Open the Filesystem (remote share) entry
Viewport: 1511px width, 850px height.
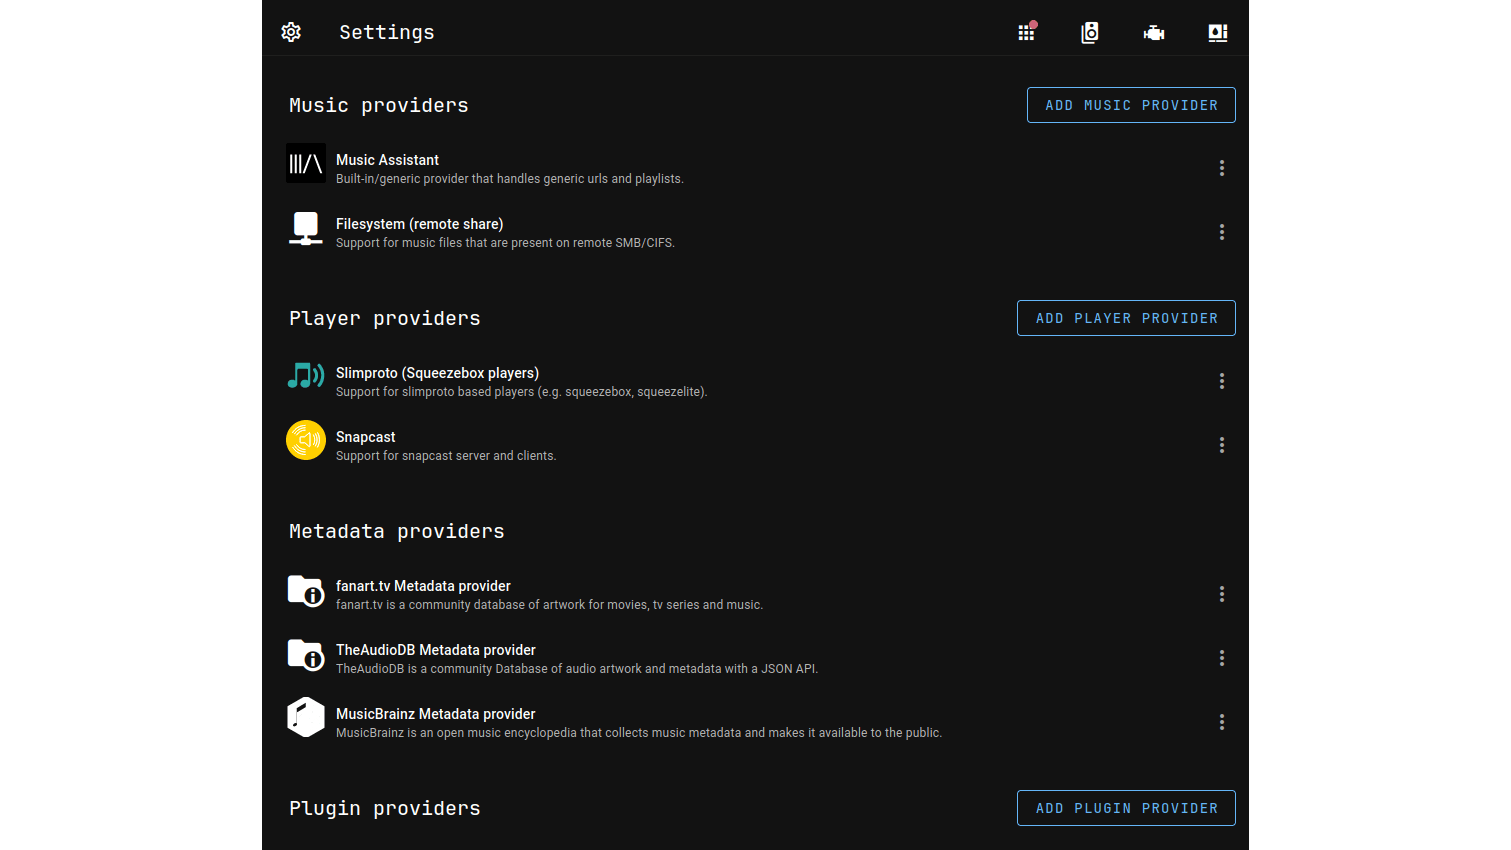point(419,224)
